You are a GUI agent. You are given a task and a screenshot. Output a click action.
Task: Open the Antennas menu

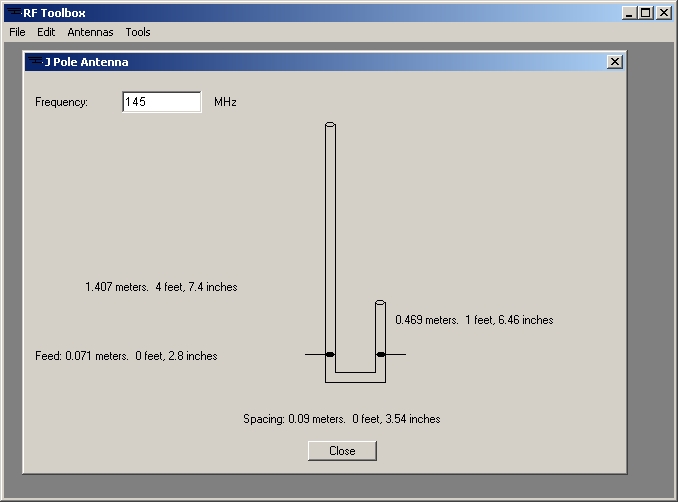pyautogui.click(x=90, y=32)
